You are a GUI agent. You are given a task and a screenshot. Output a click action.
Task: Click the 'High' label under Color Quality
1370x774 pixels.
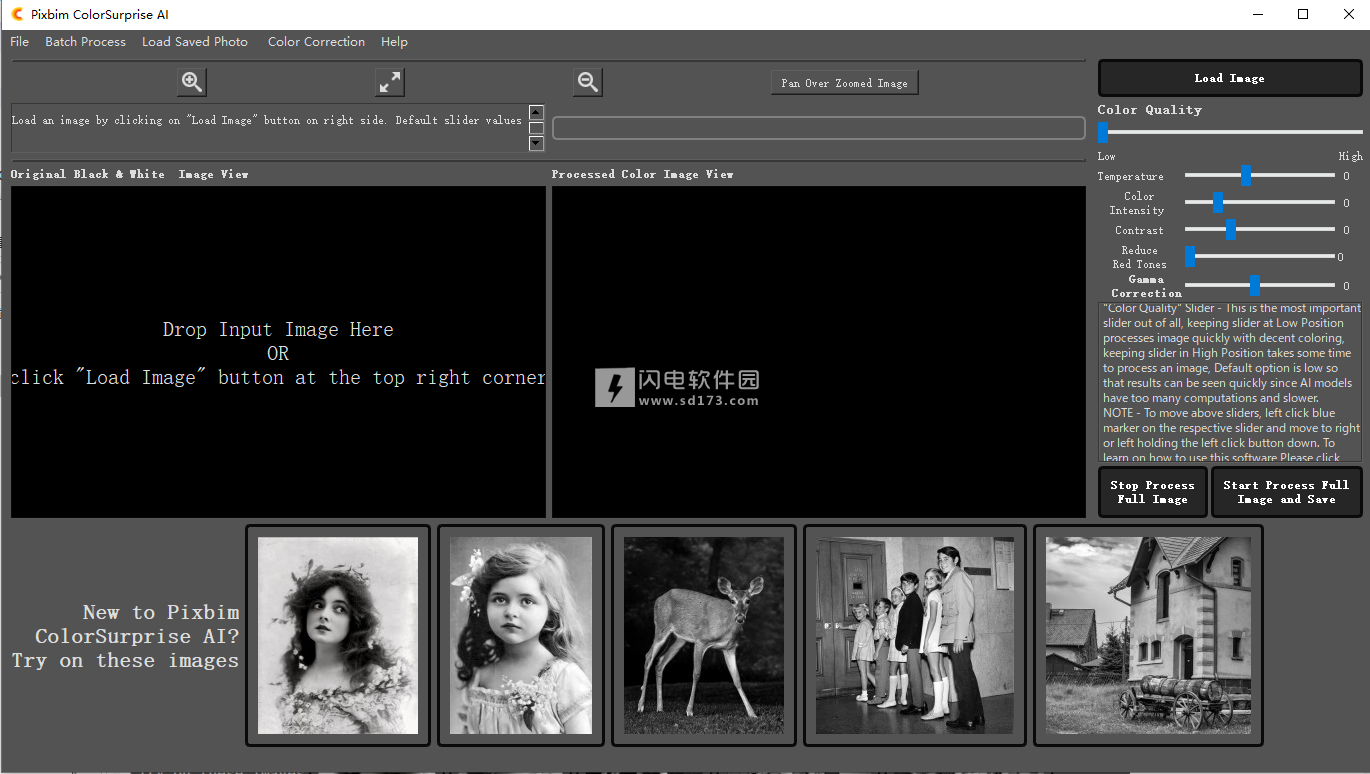click(1350, 156)
